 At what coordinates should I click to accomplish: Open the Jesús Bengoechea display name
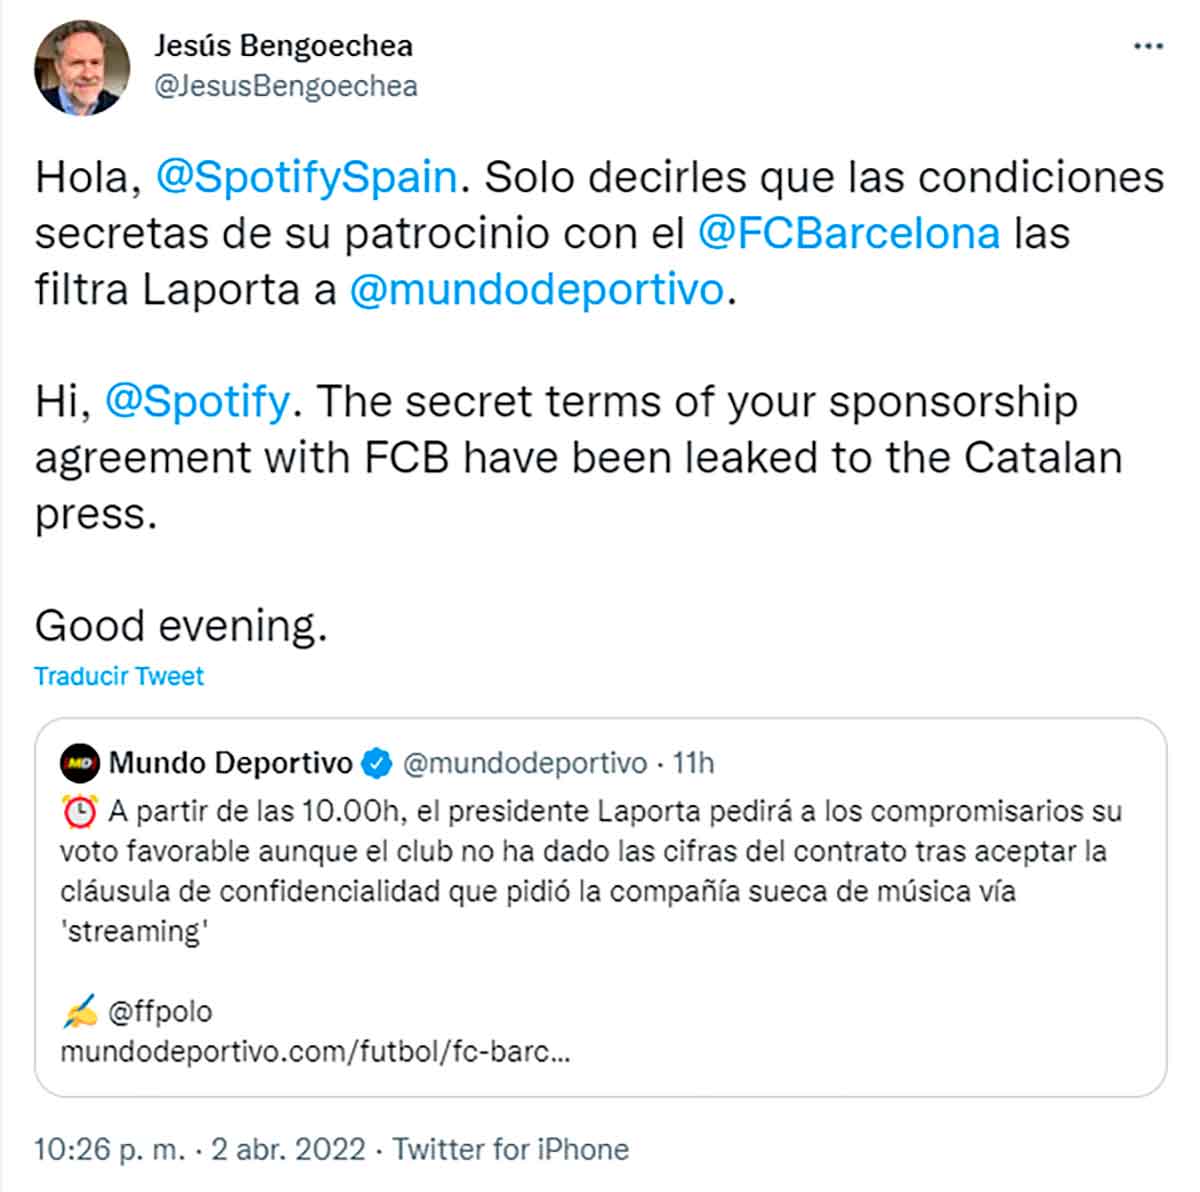(283, 45)
